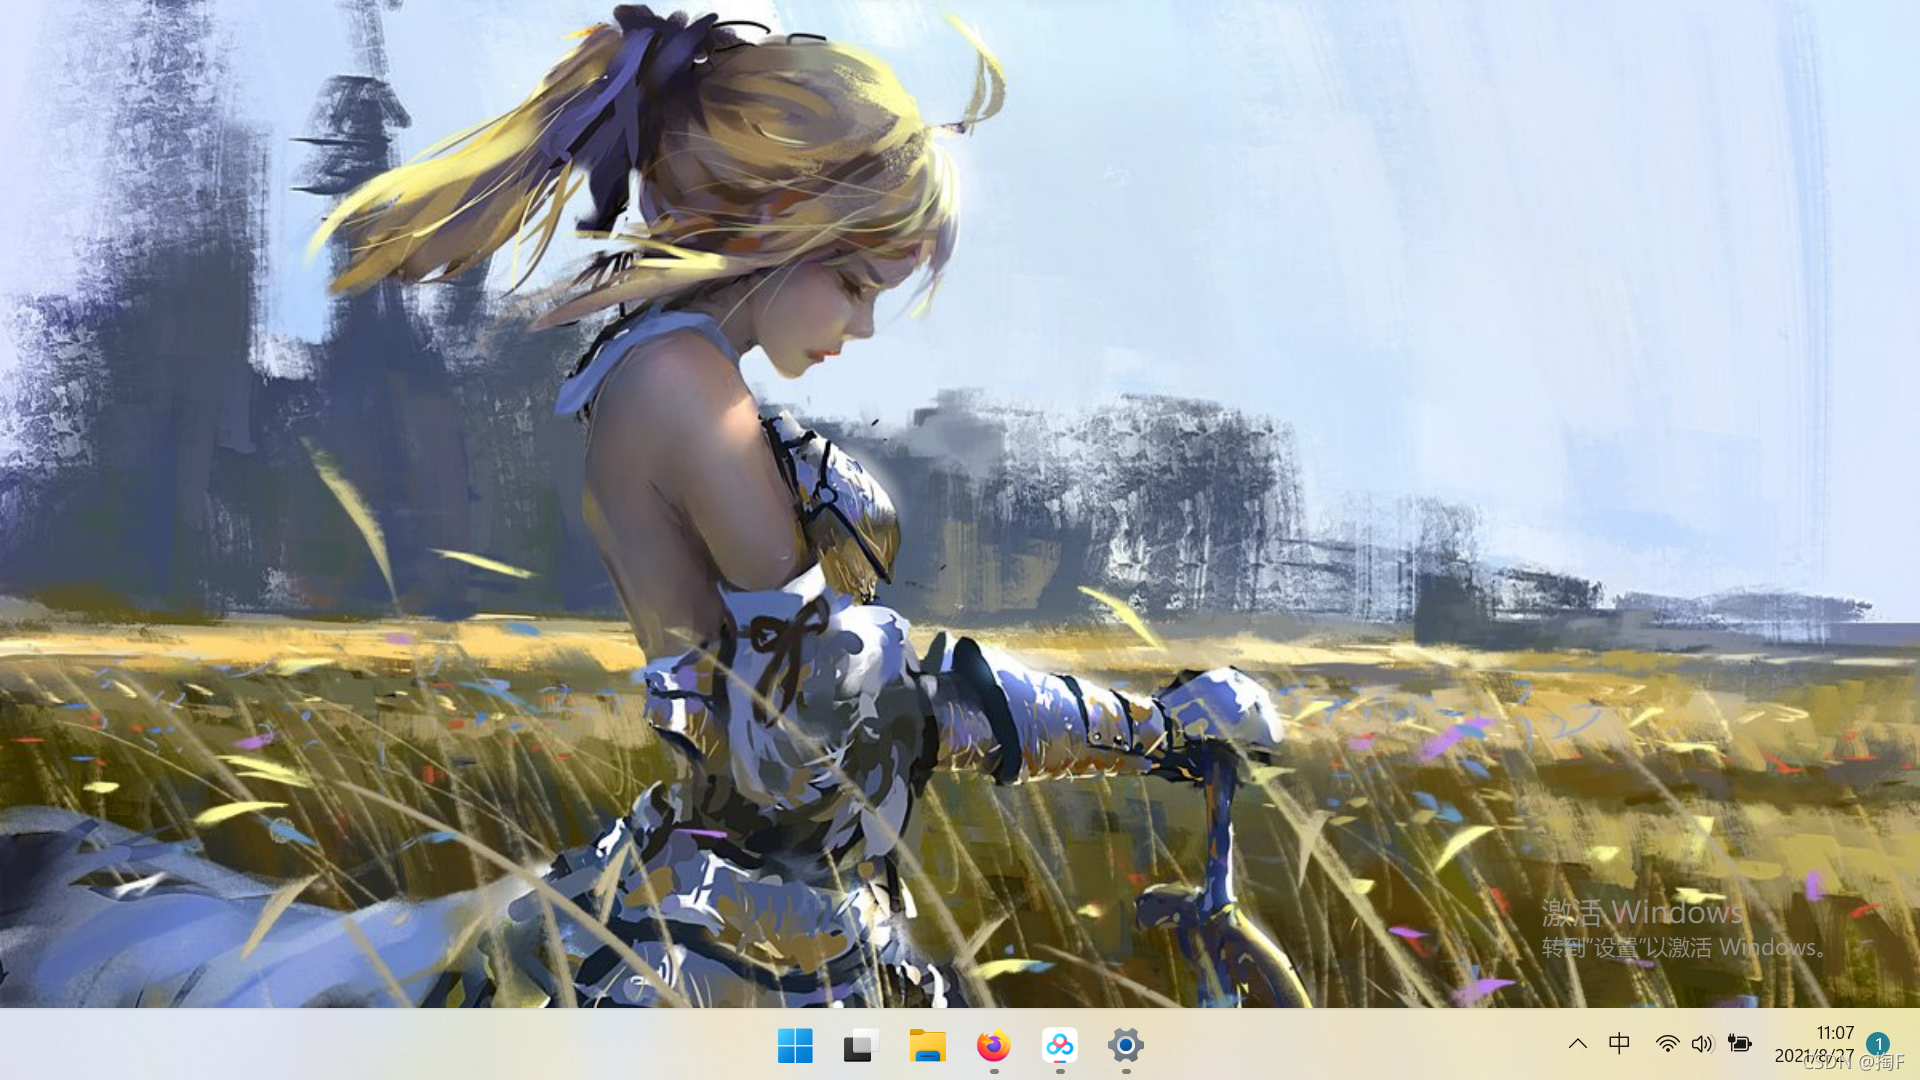The width and height of the screenshot is (1920, 1080).
Task: Click the Wi-Fi network tray icon
Action: pos(1667,1044)
